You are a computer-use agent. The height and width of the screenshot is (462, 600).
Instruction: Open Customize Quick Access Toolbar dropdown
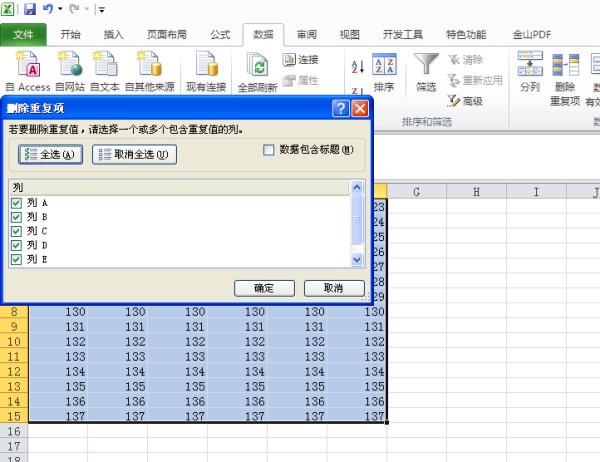[102, 10]
